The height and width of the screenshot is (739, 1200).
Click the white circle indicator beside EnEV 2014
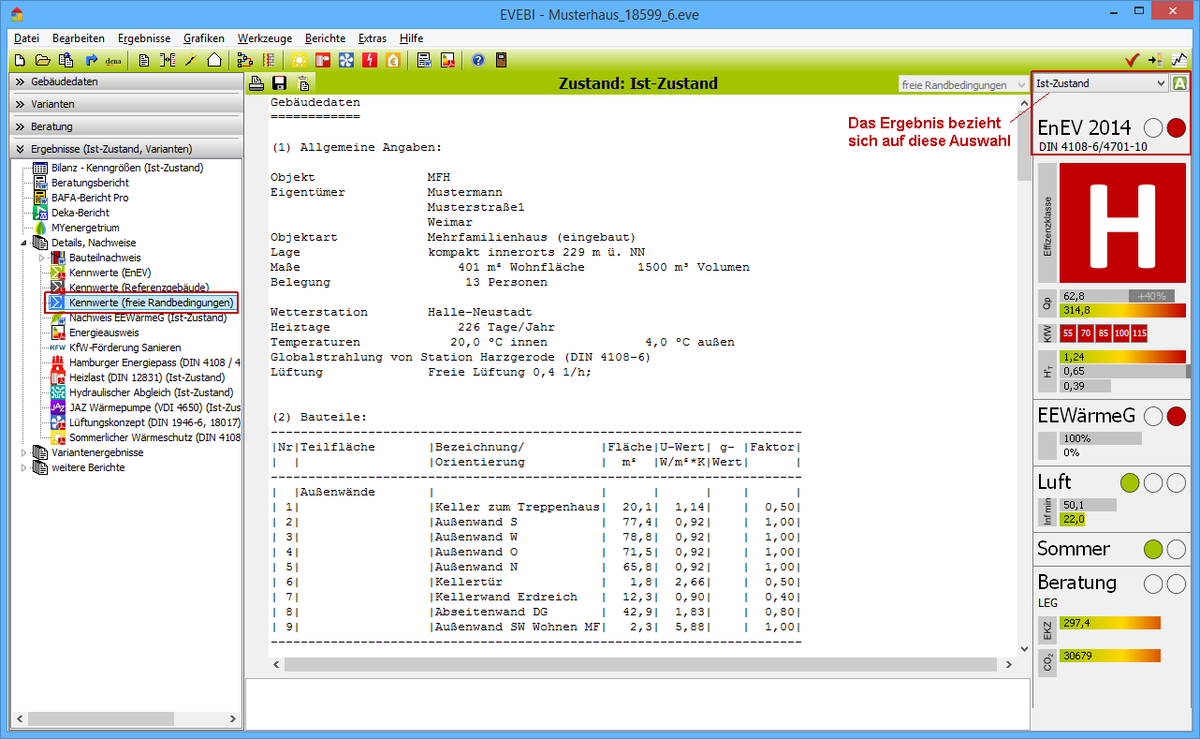click(x=1153, y=128)
